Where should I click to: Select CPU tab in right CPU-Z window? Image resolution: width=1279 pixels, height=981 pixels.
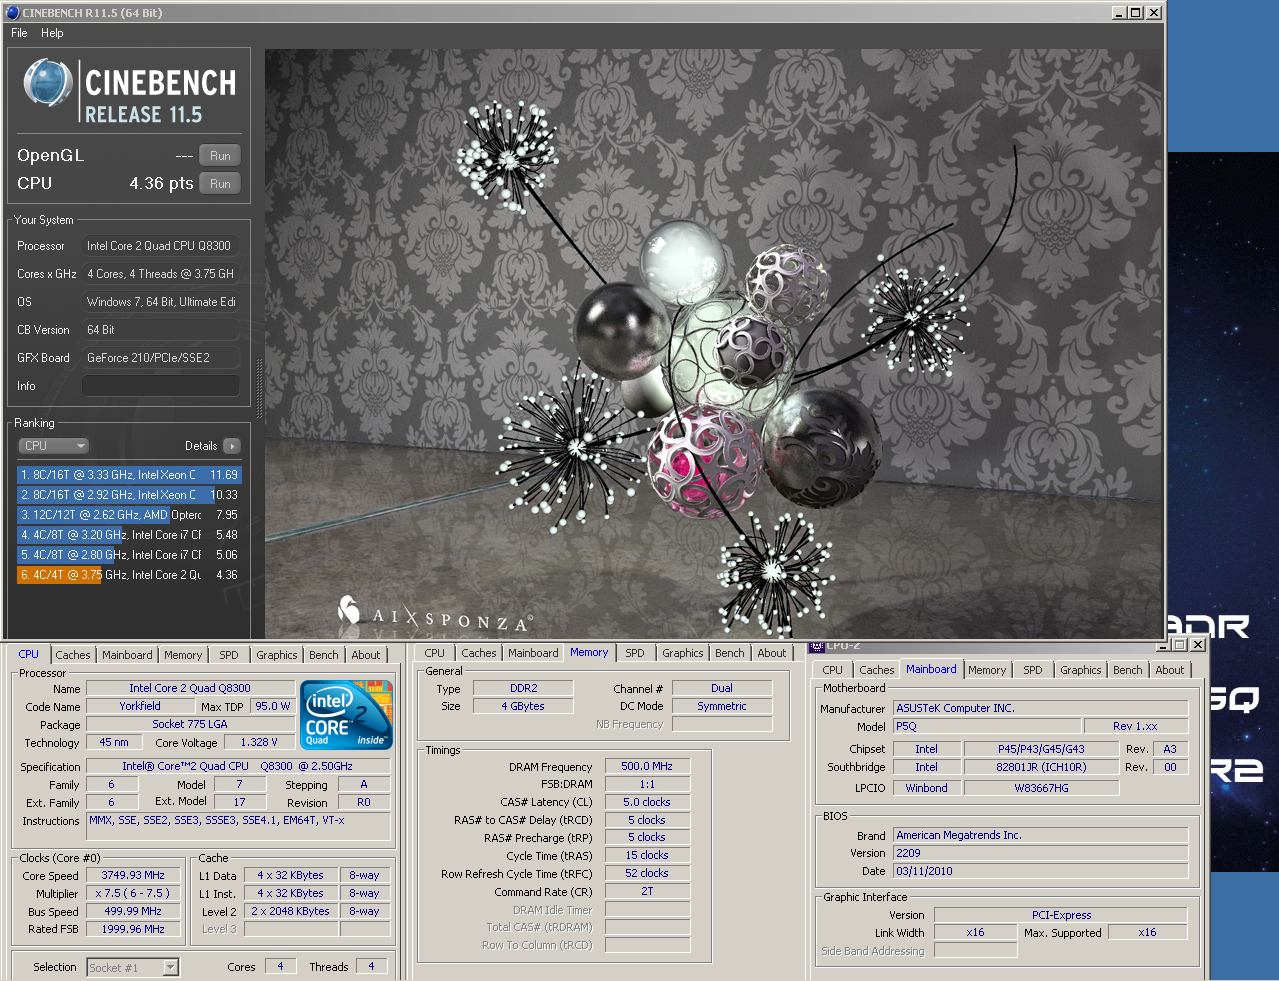click(832, 670)
